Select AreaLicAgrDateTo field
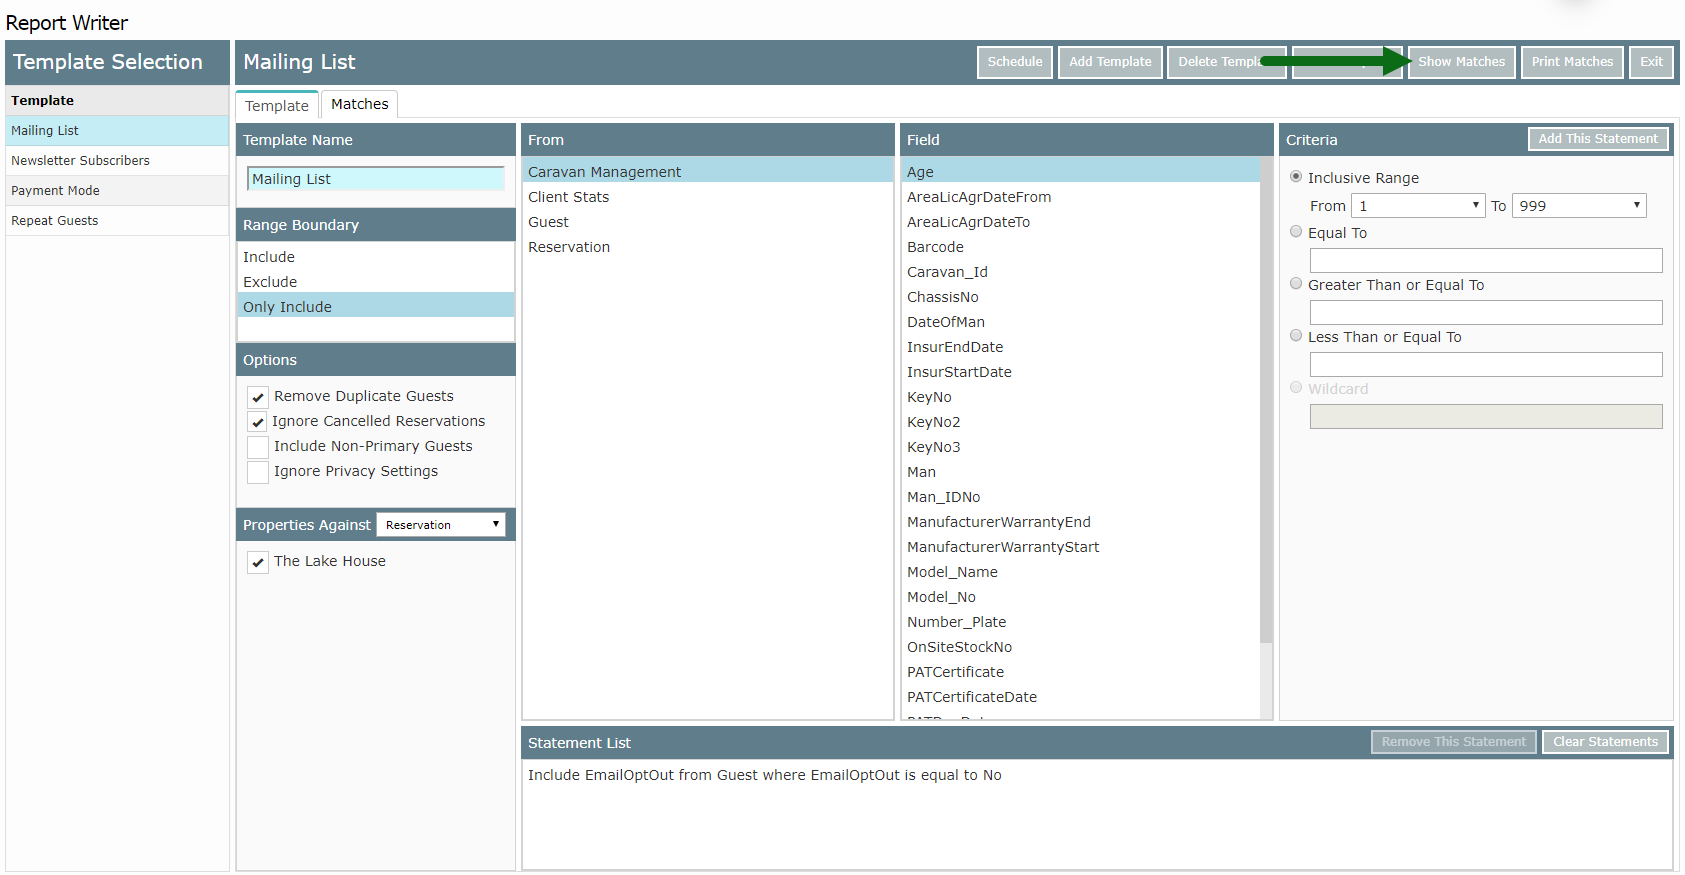 [1080, 222]
